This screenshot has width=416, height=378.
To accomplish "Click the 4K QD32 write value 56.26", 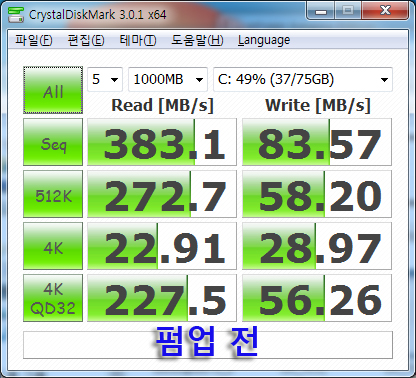I will click(x=317, y=298).
